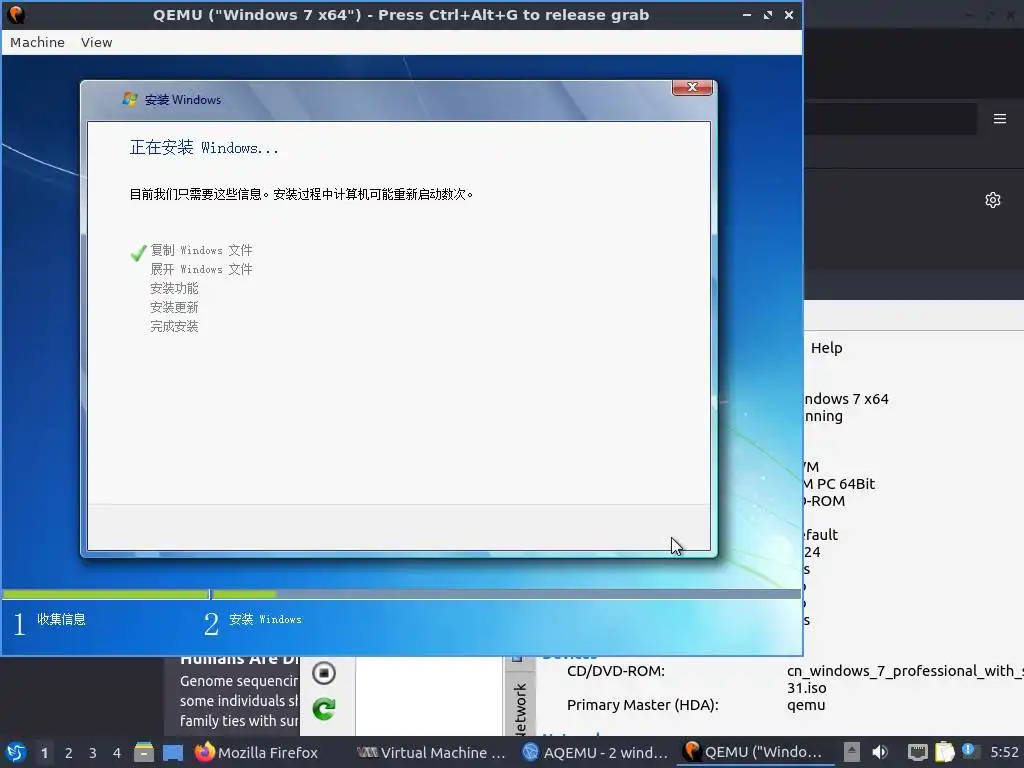This screenshot has height=768, width=1024.
Task: Switch to AQEMU - 2 windows taskbar item
Action: click(596, 753)
